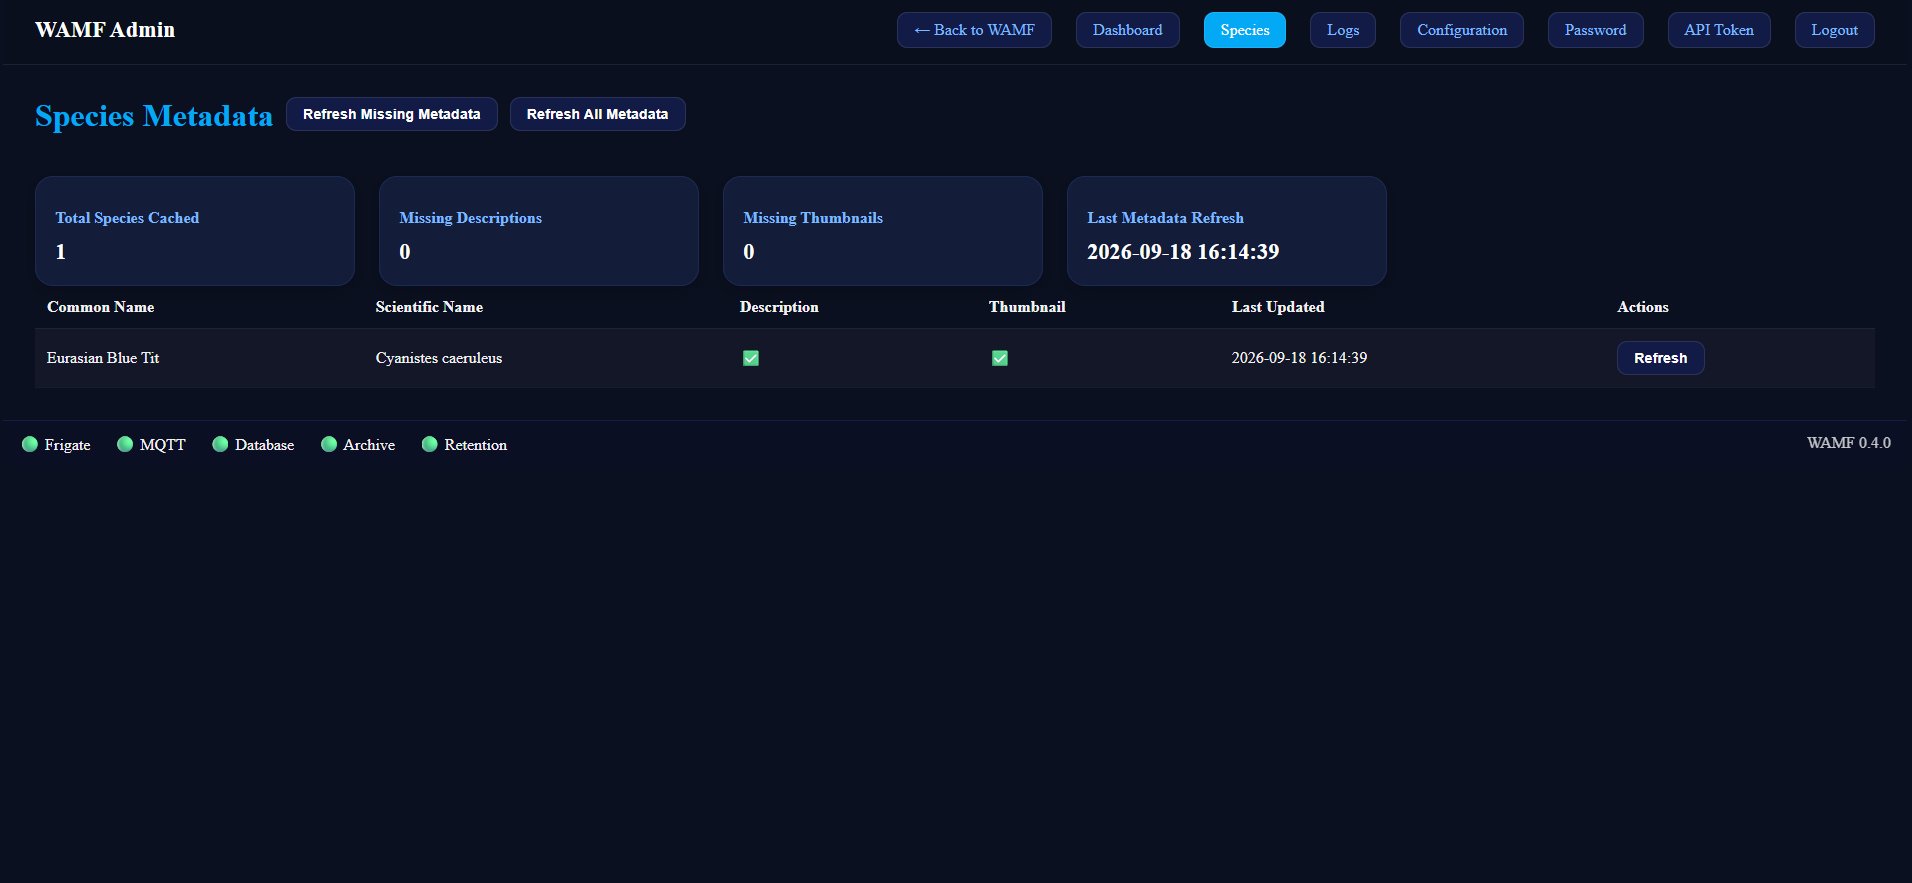Click the Species Metadata heading
This screenshot has height=883, width=1912.
tap(154, 116)
